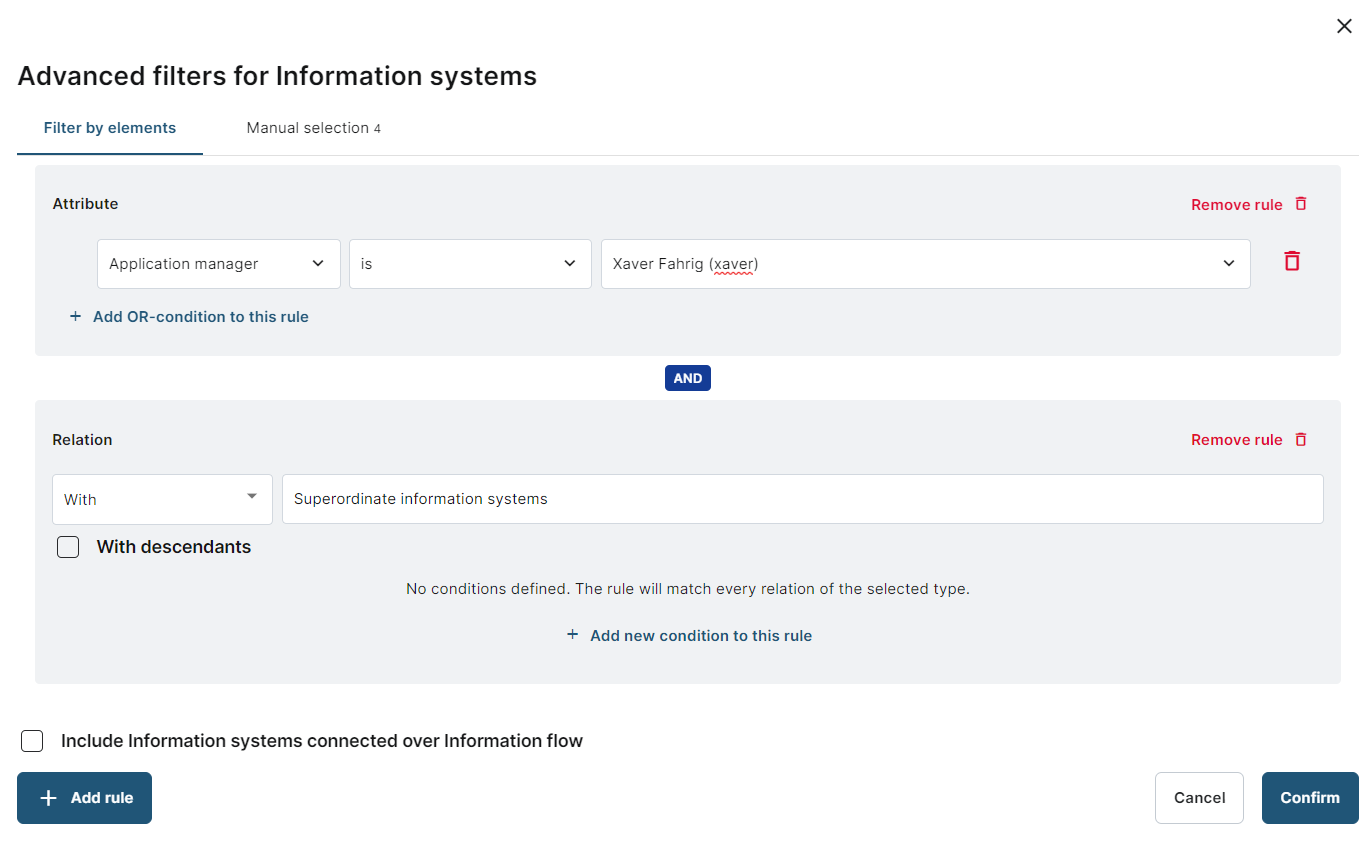
Task: Click plus icon before Add new condition
Action: pyautogui.click(x=573, y=635)
